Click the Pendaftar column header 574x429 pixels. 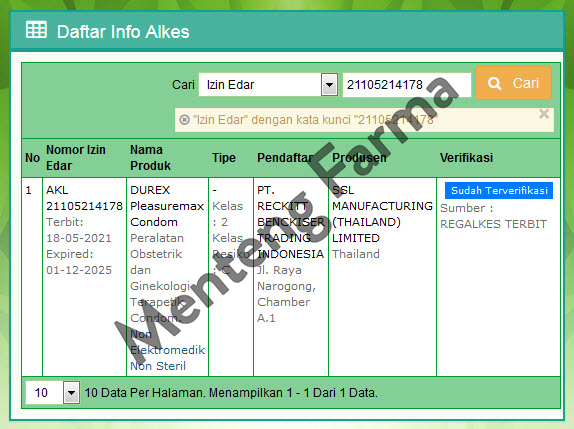tap(285, 158)
